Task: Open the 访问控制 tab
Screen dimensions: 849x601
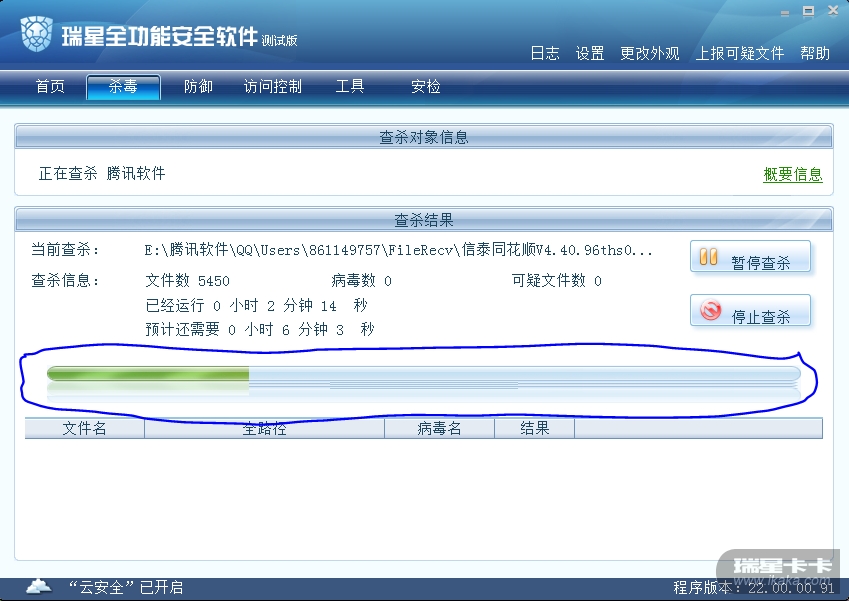Action: click(272, 87)
